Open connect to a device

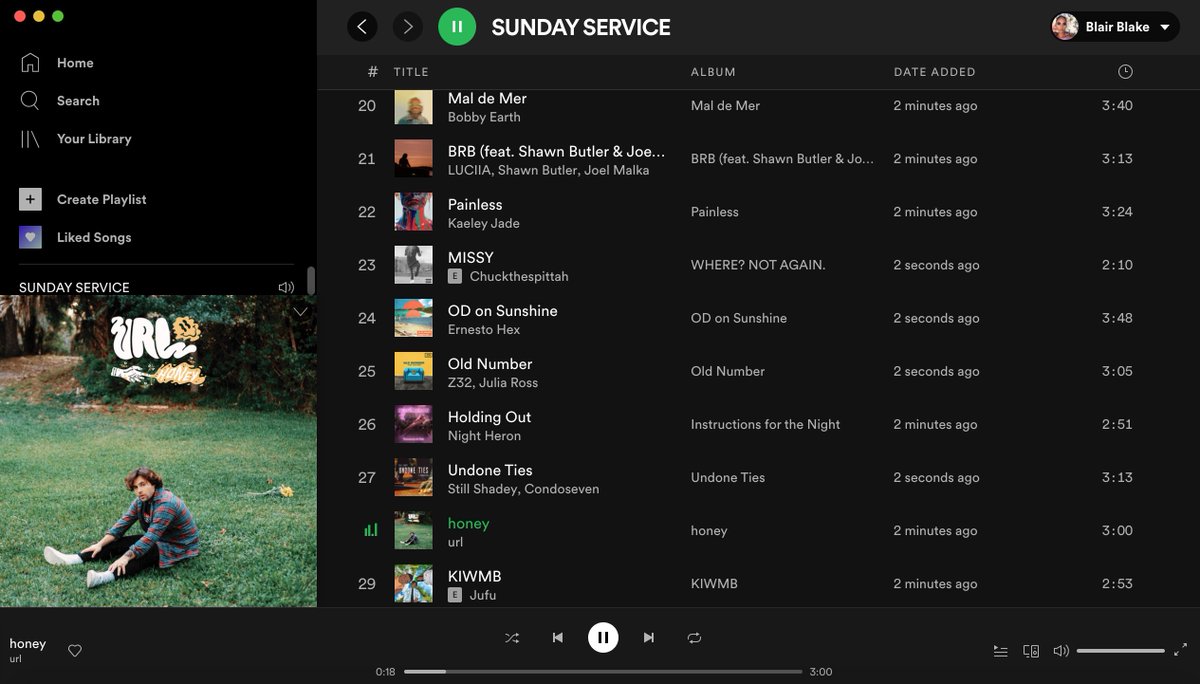click(1031, 651)
